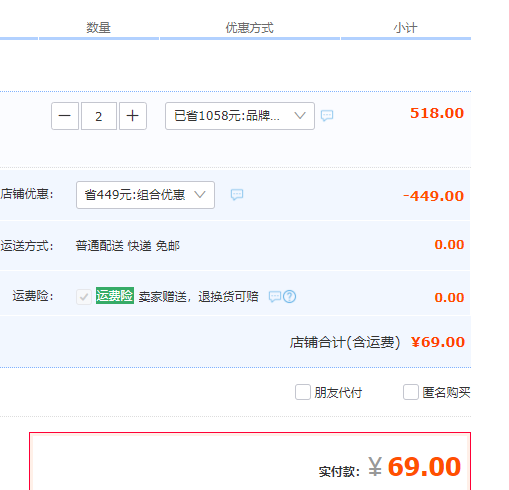The image size is (509, 490).
Task: Click the quantity input field showing 2
Action: (99, 116)
